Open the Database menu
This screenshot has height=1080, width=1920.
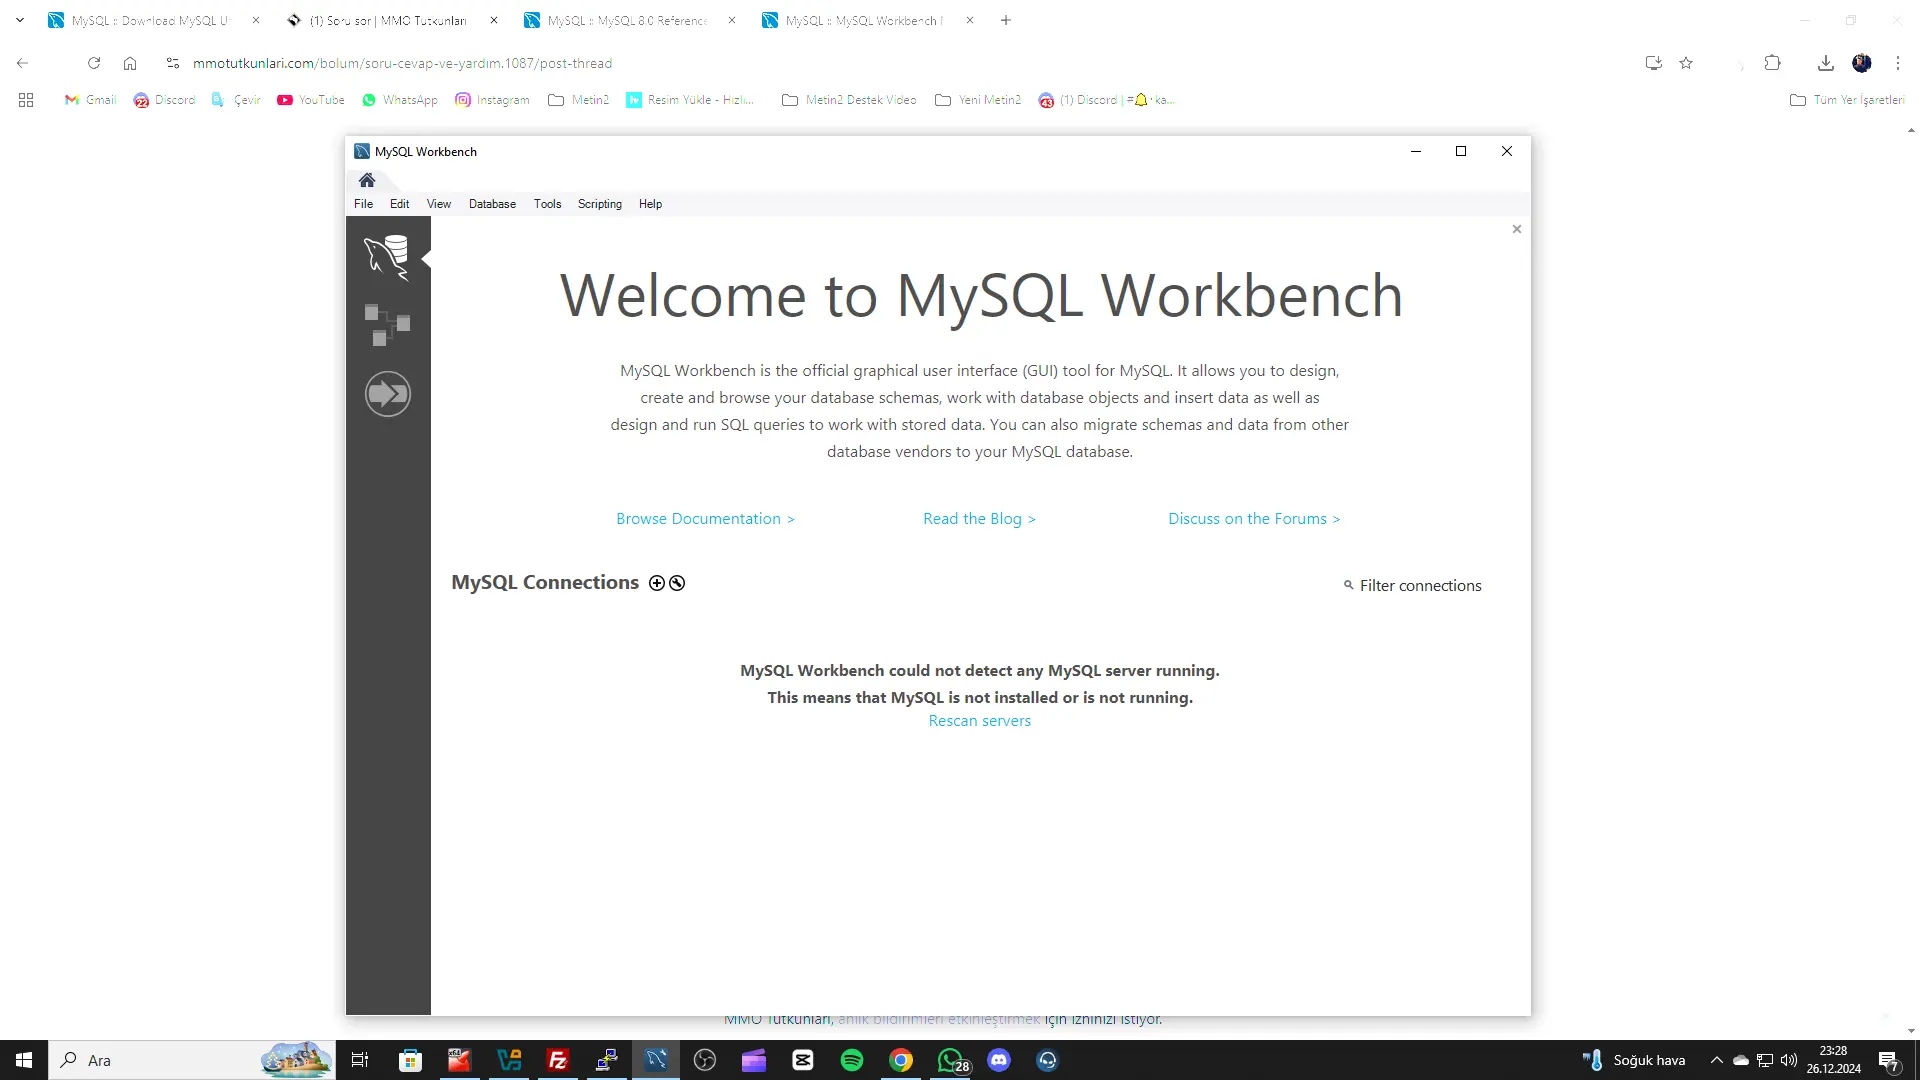[x=492, y=204]
